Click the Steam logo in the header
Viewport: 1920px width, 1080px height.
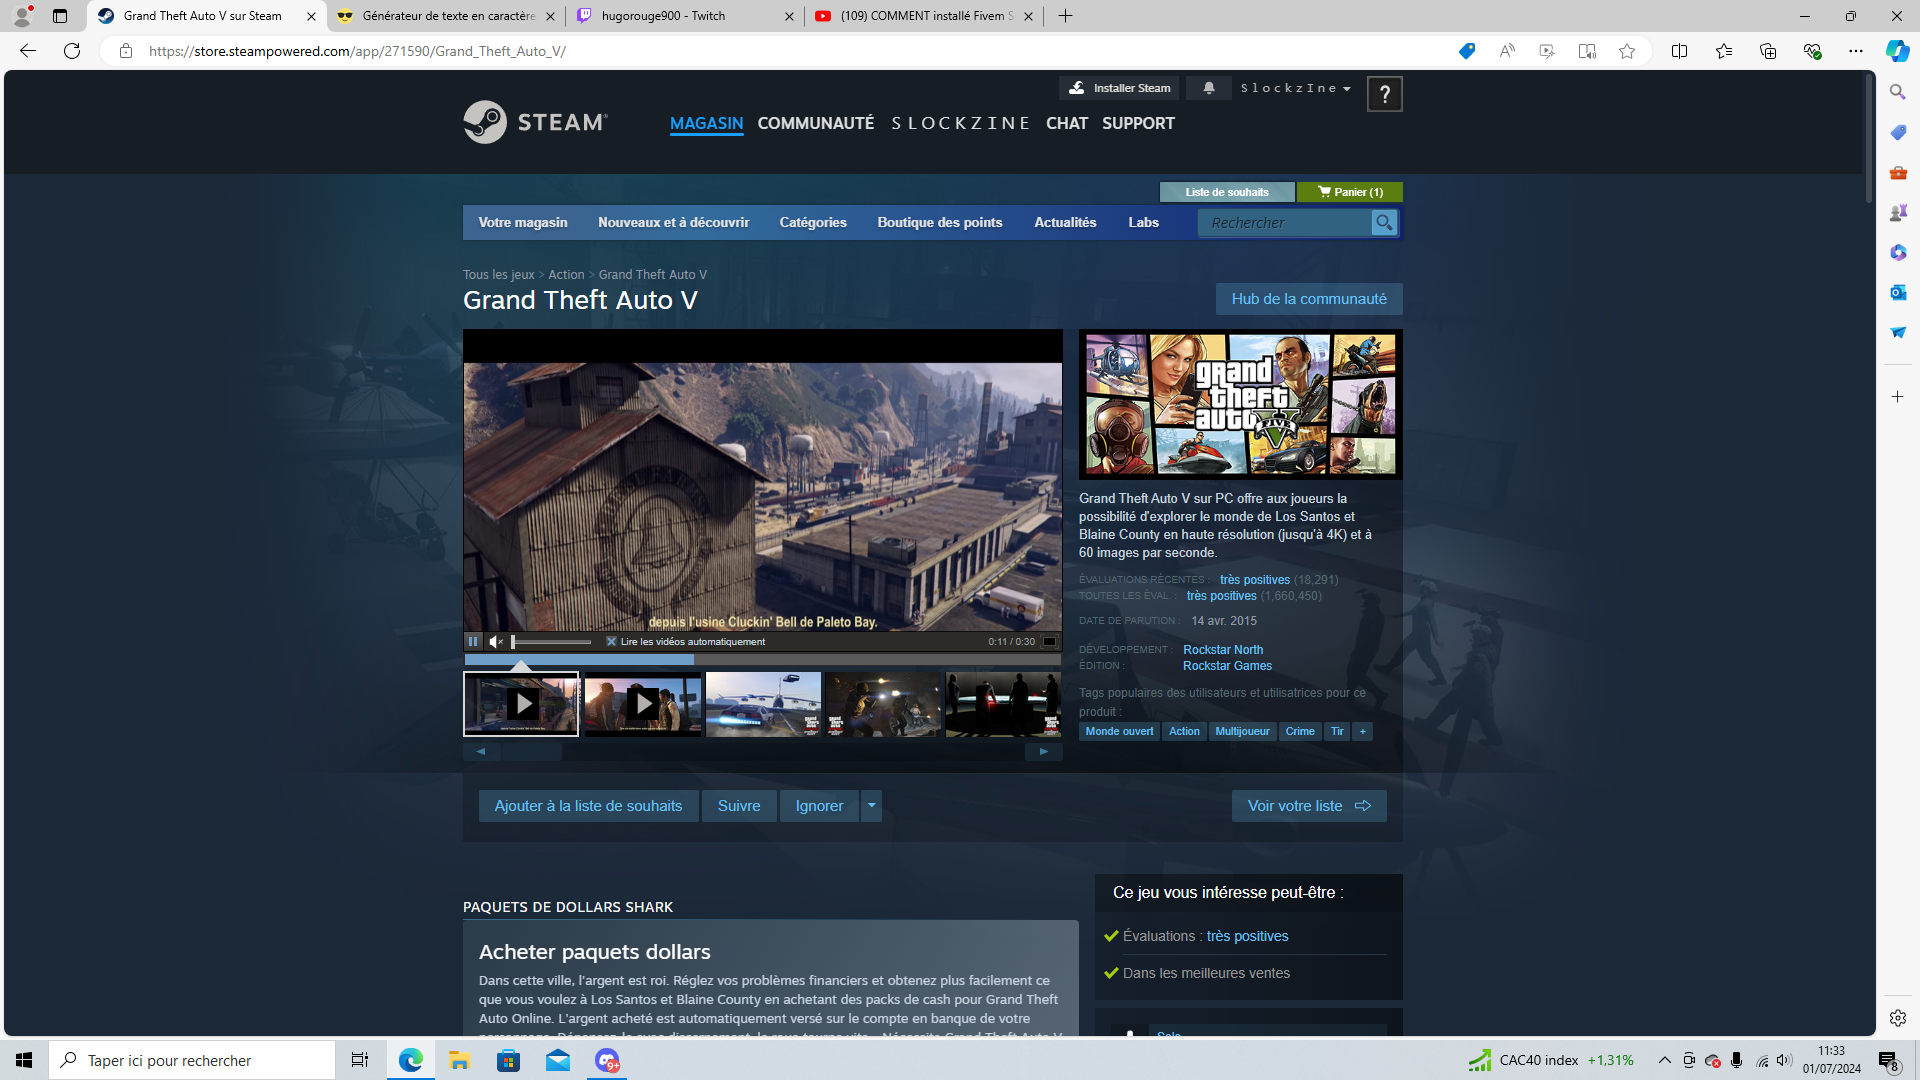pyautogui.click(x=535, y=122)
